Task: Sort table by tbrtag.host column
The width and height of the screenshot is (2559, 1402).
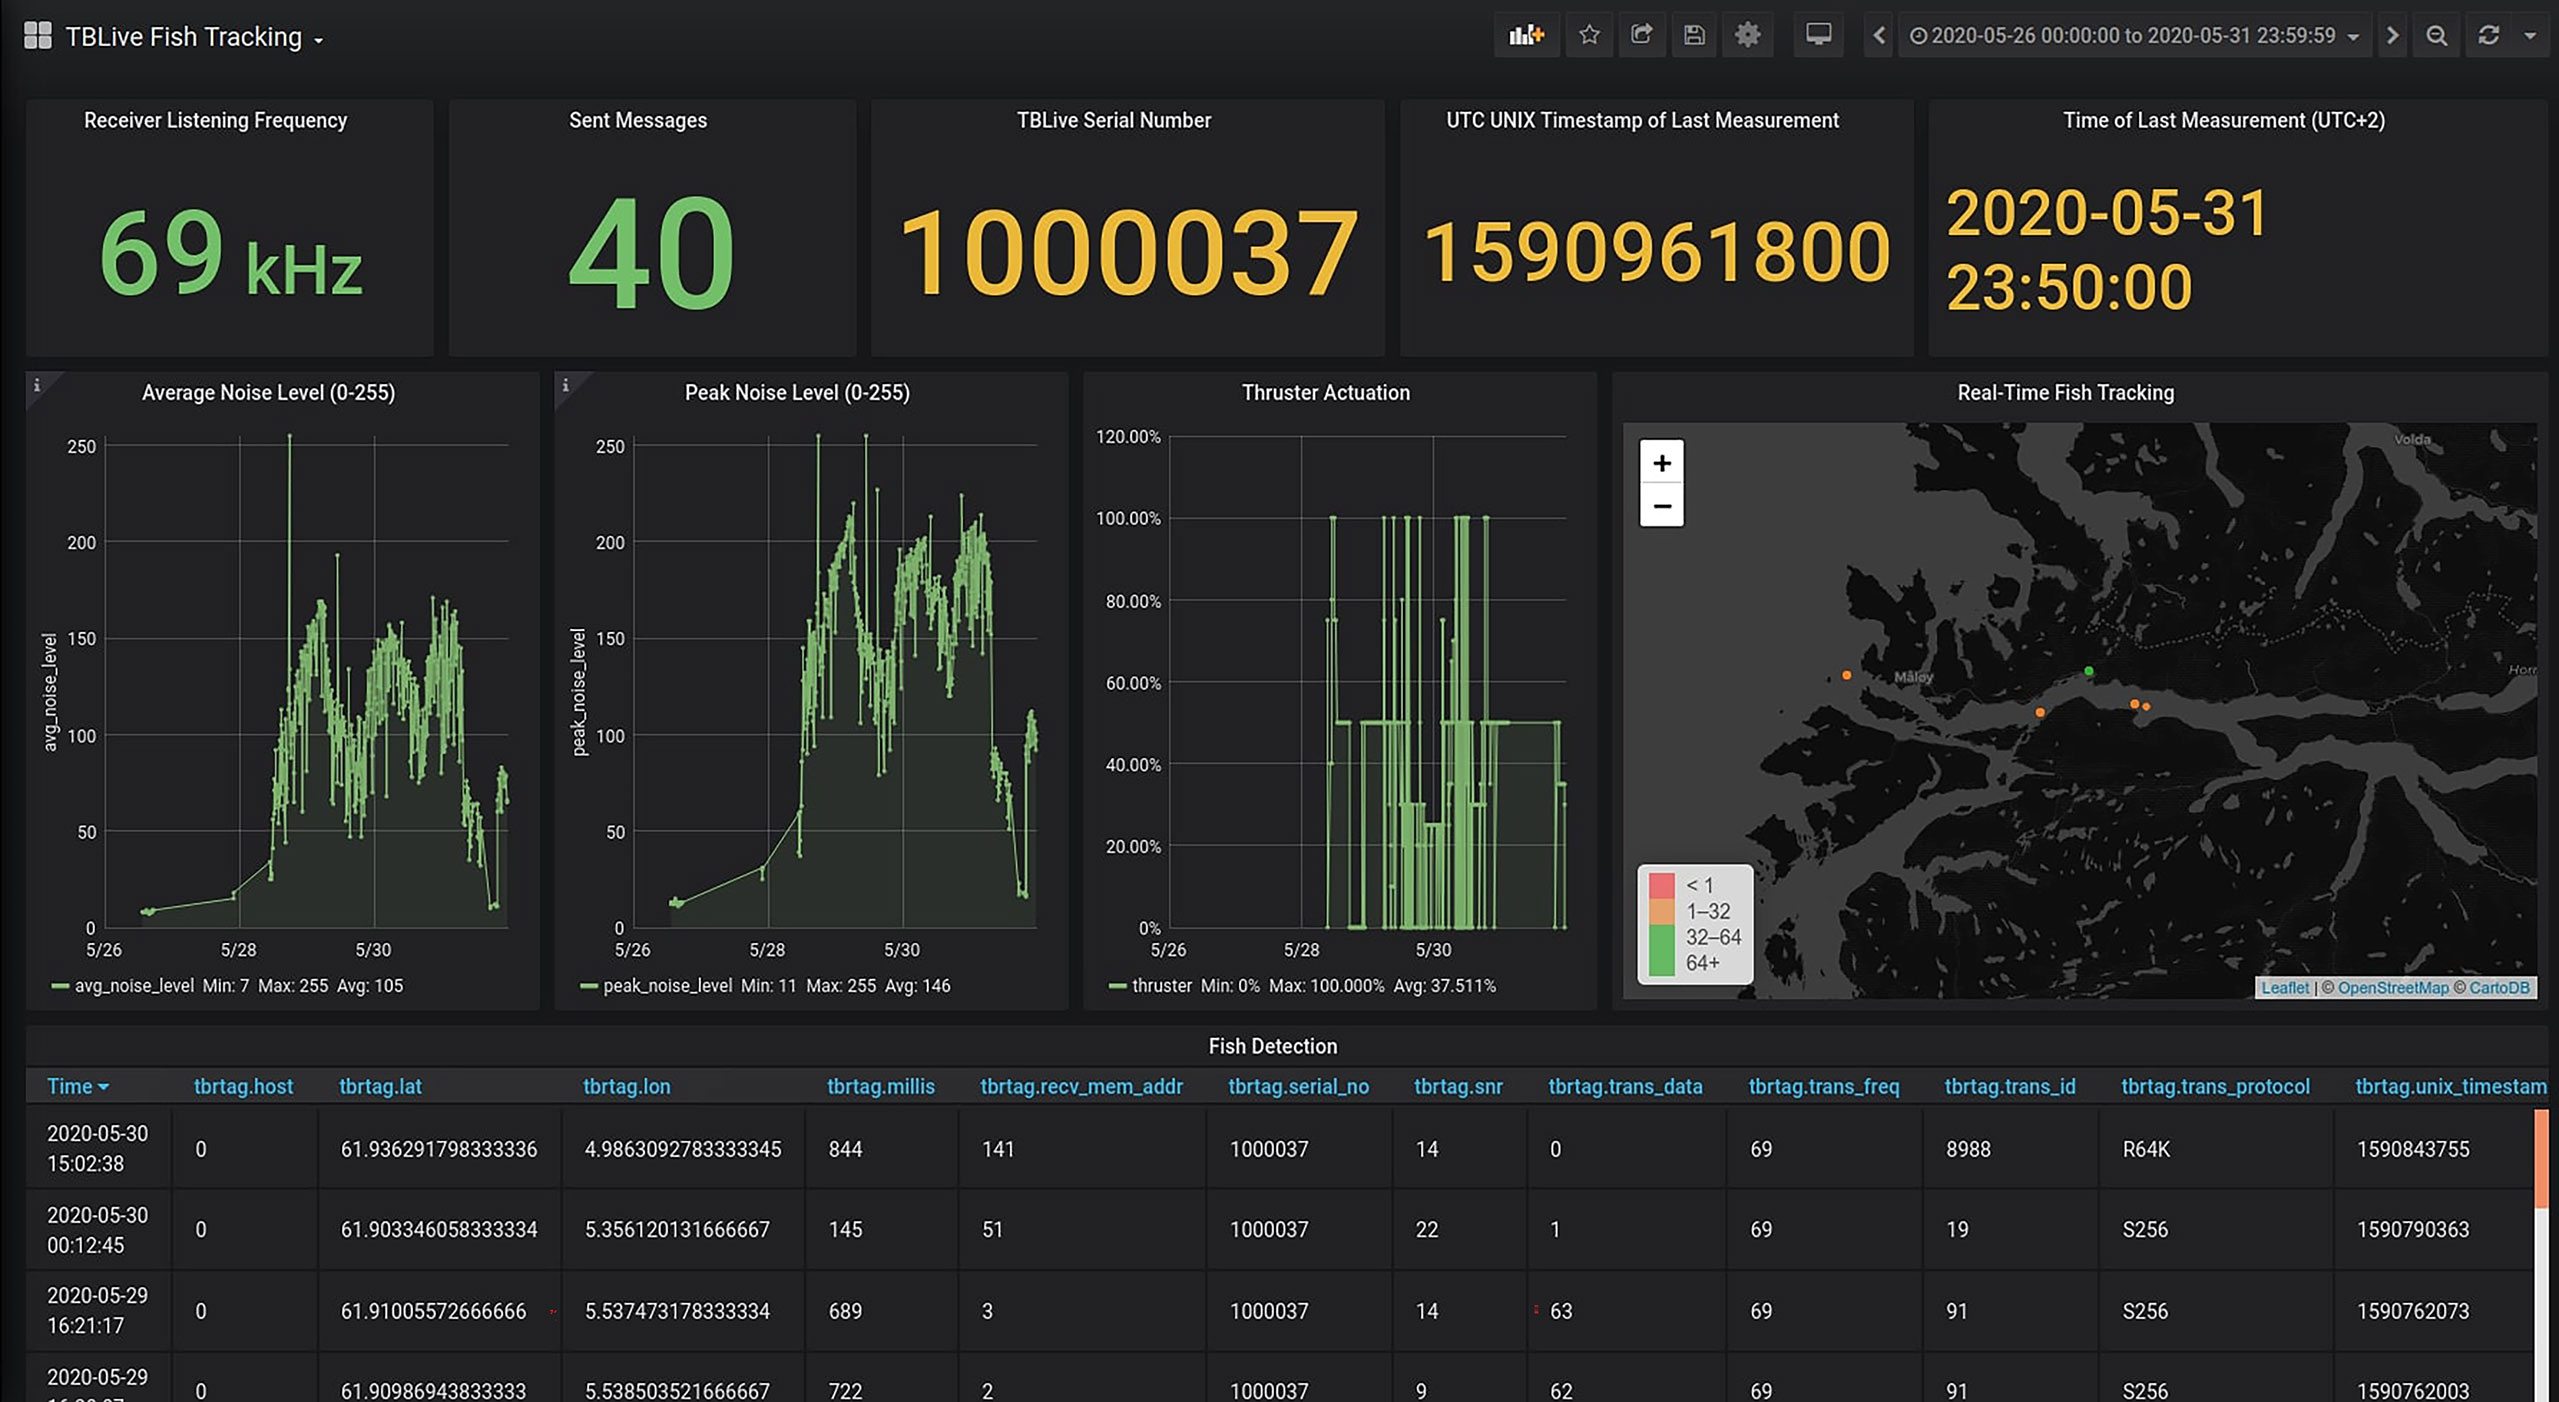Action: (x=243, y=1086)
